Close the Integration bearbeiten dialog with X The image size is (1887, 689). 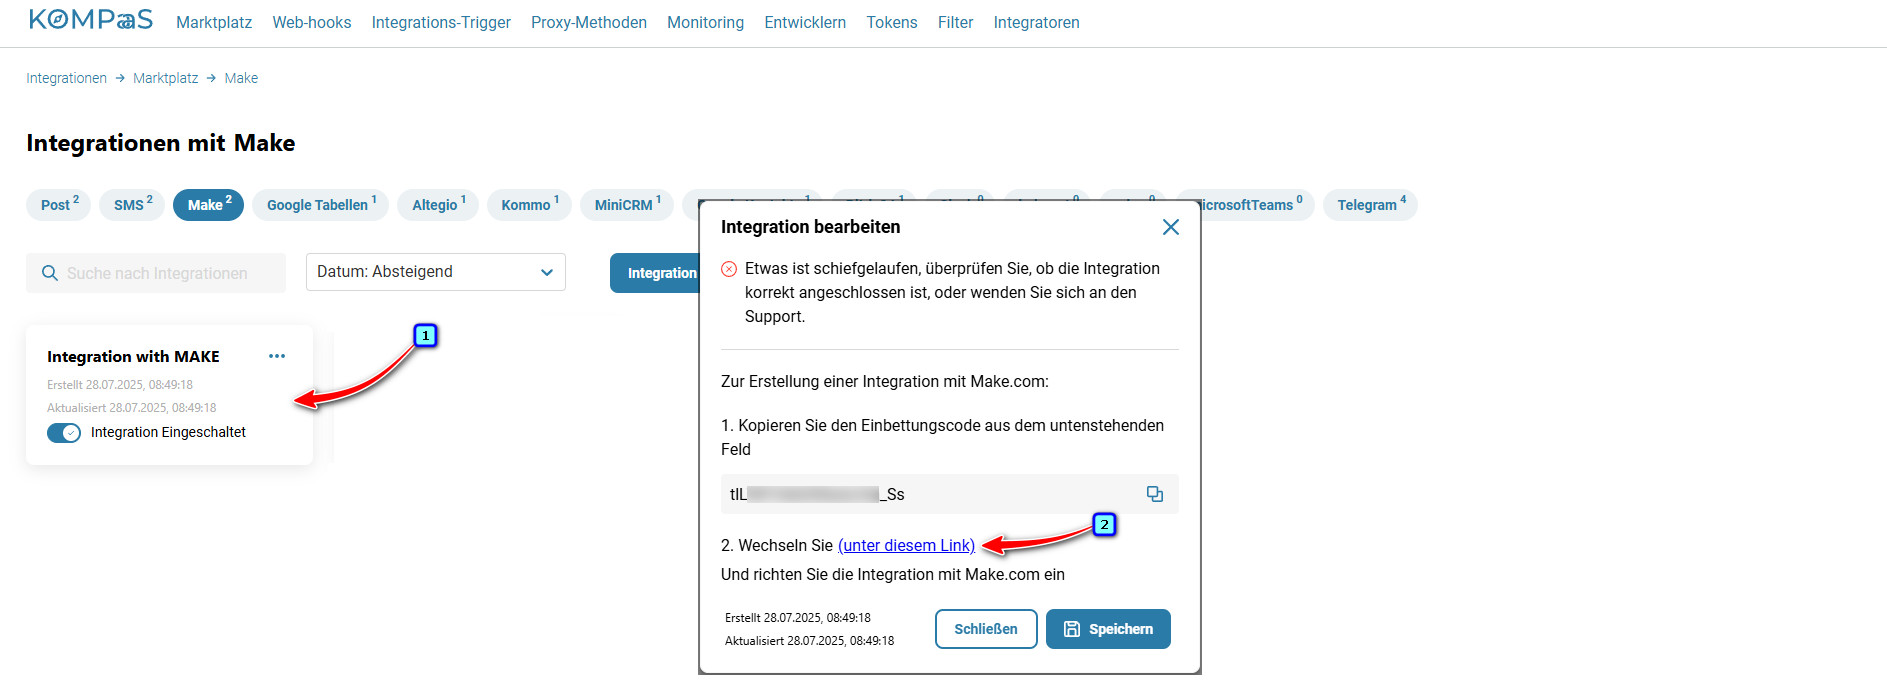(x=1171, y=227)
